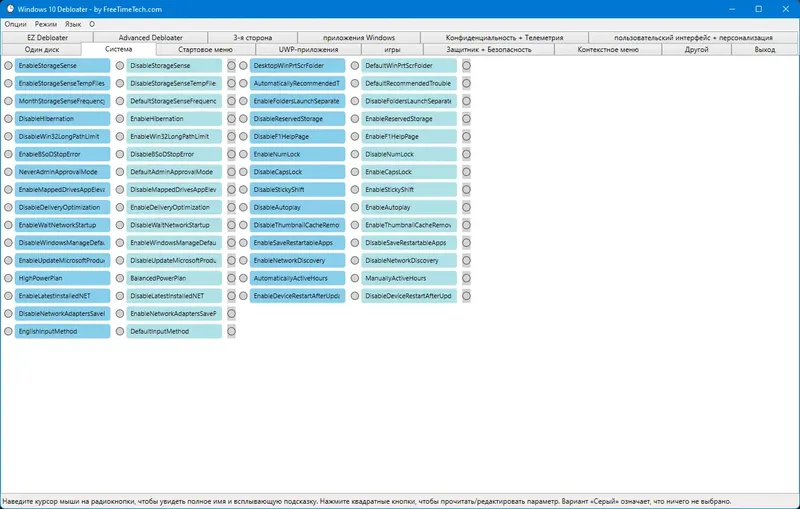Open the Опции menu
800x509 pixels.
(x=15, y=24)
